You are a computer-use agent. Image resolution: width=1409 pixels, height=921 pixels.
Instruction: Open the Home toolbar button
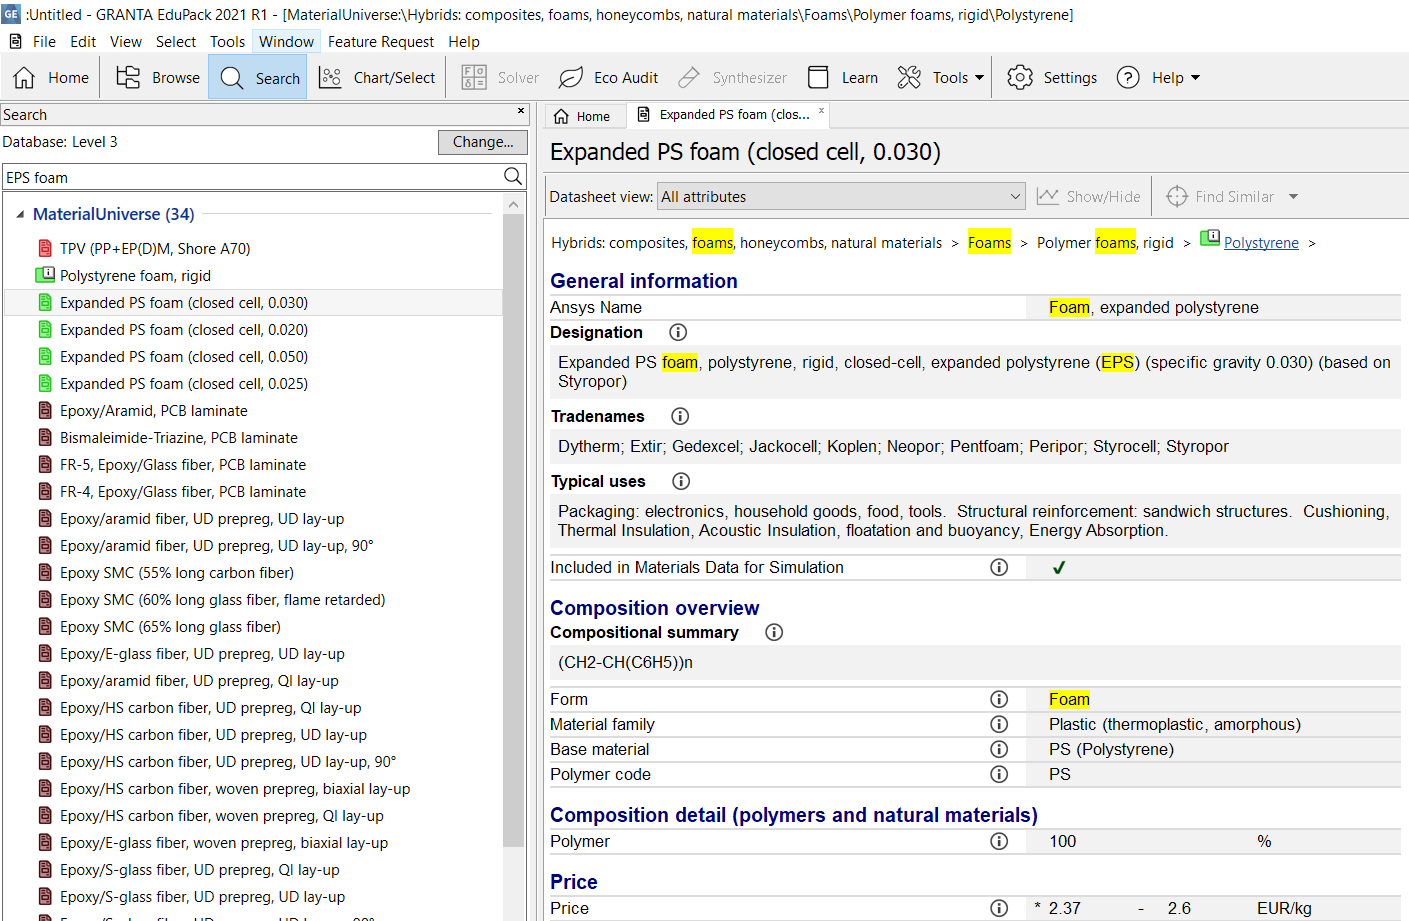[51, 78]
